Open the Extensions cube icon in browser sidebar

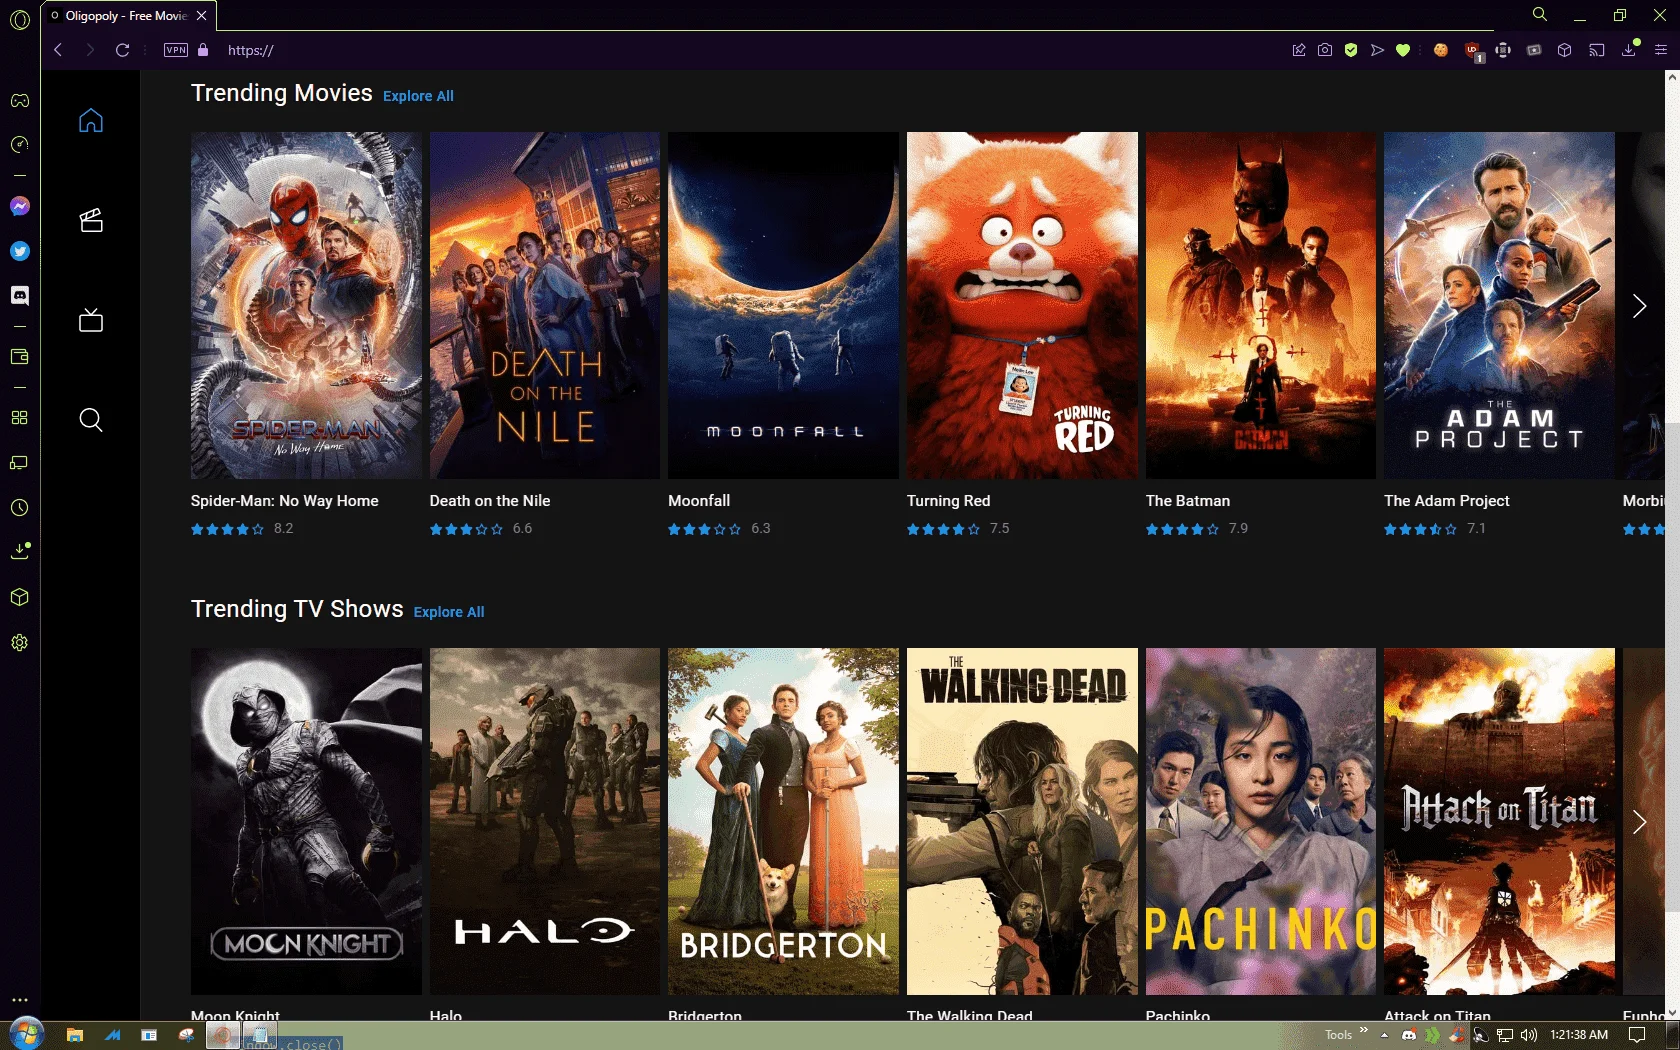point(20,597)
